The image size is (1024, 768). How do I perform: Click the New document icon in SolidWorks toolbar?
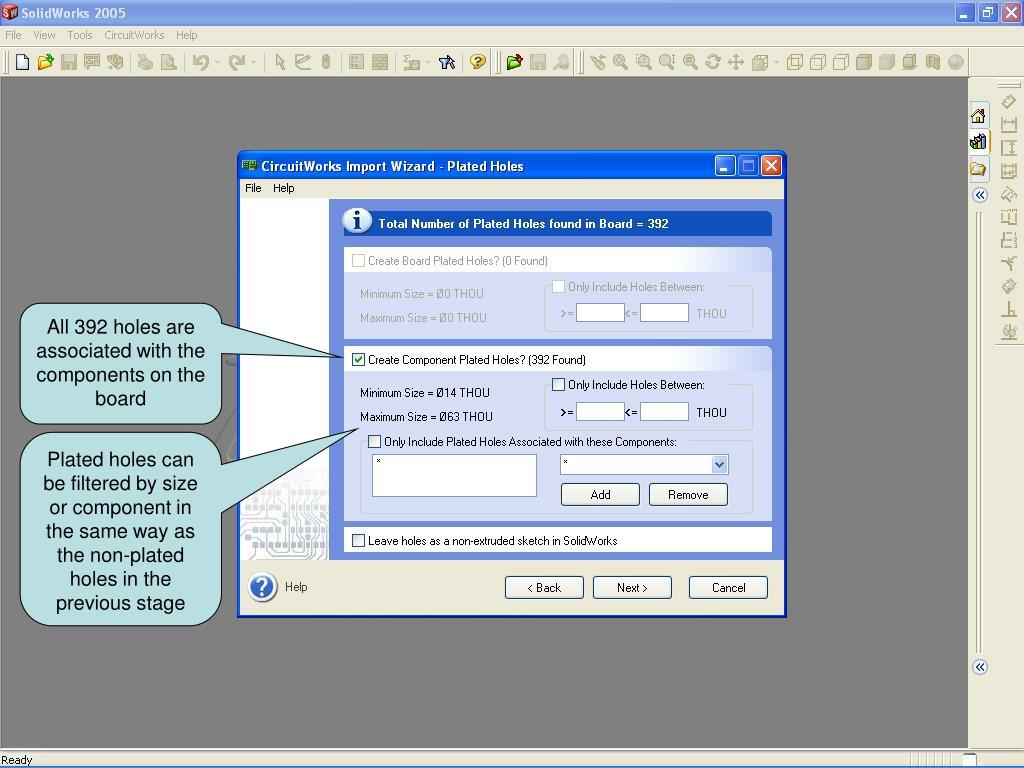click(x=22, y=62)
